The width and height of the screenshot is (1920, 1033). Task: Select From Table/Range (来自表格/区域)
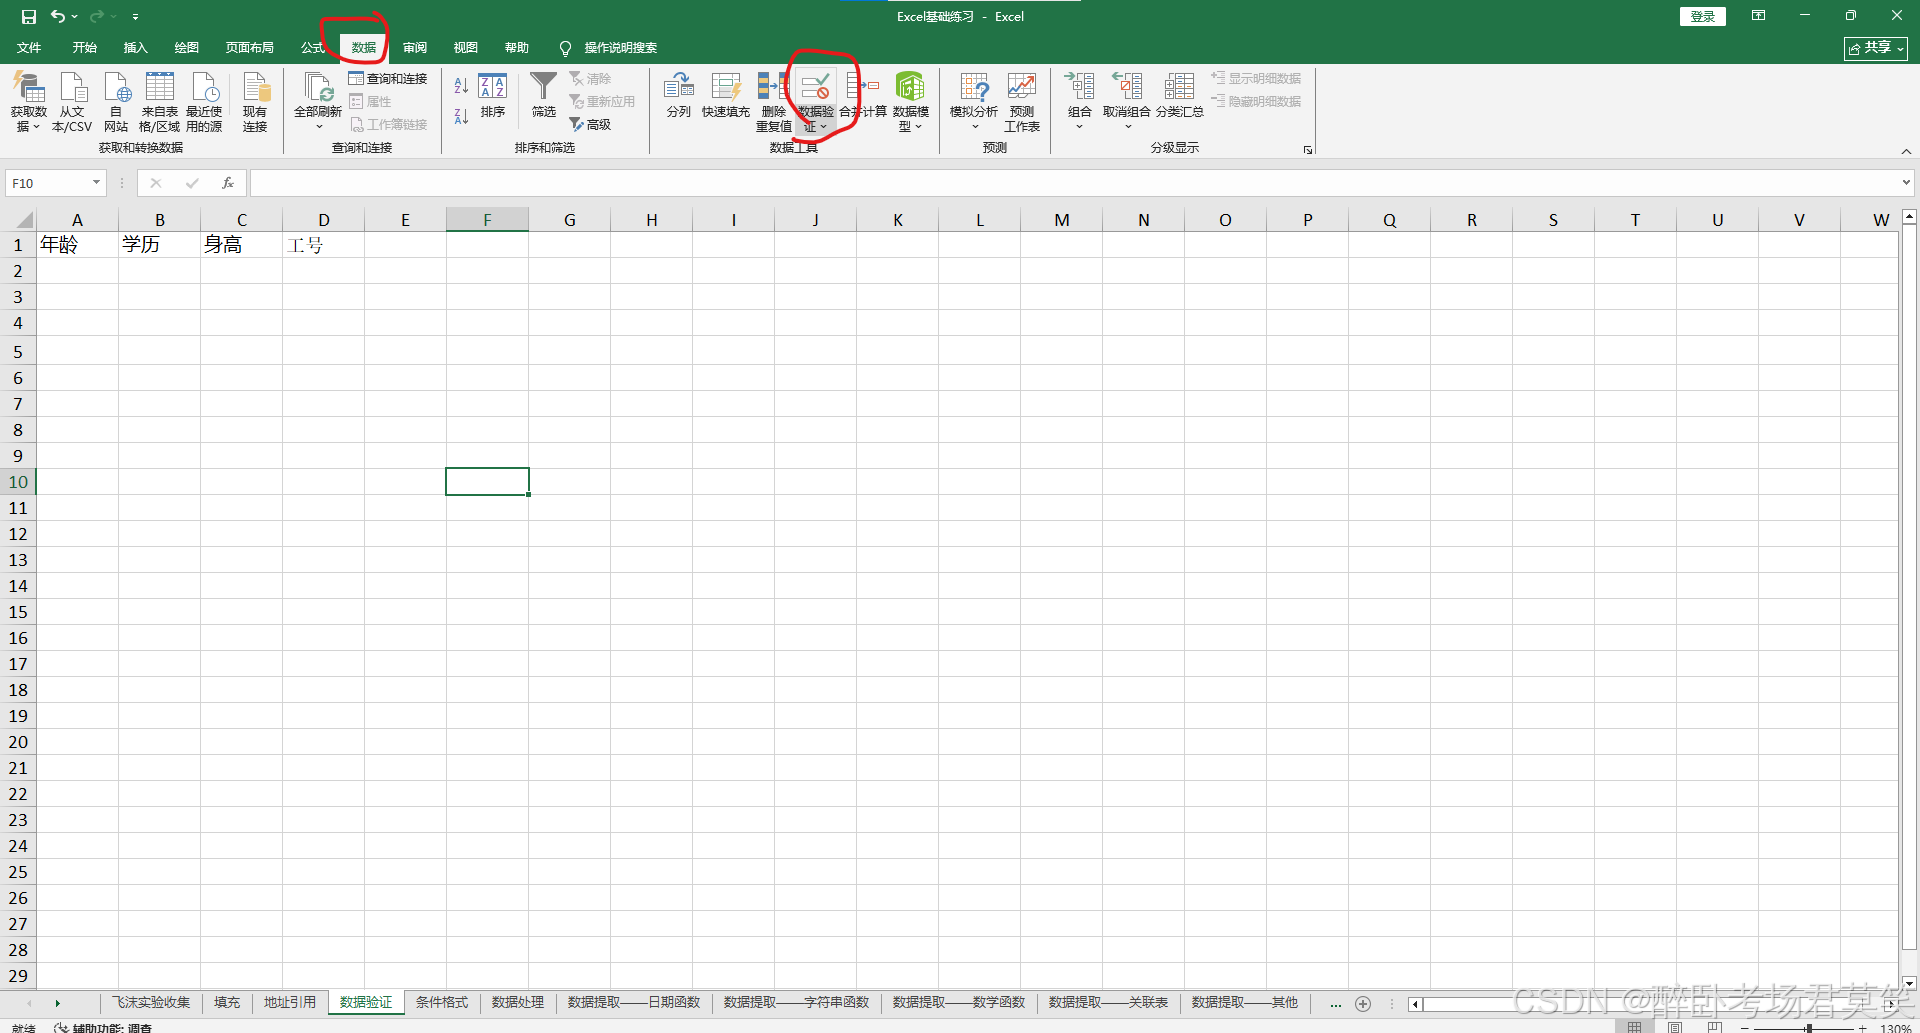[159, 101]
